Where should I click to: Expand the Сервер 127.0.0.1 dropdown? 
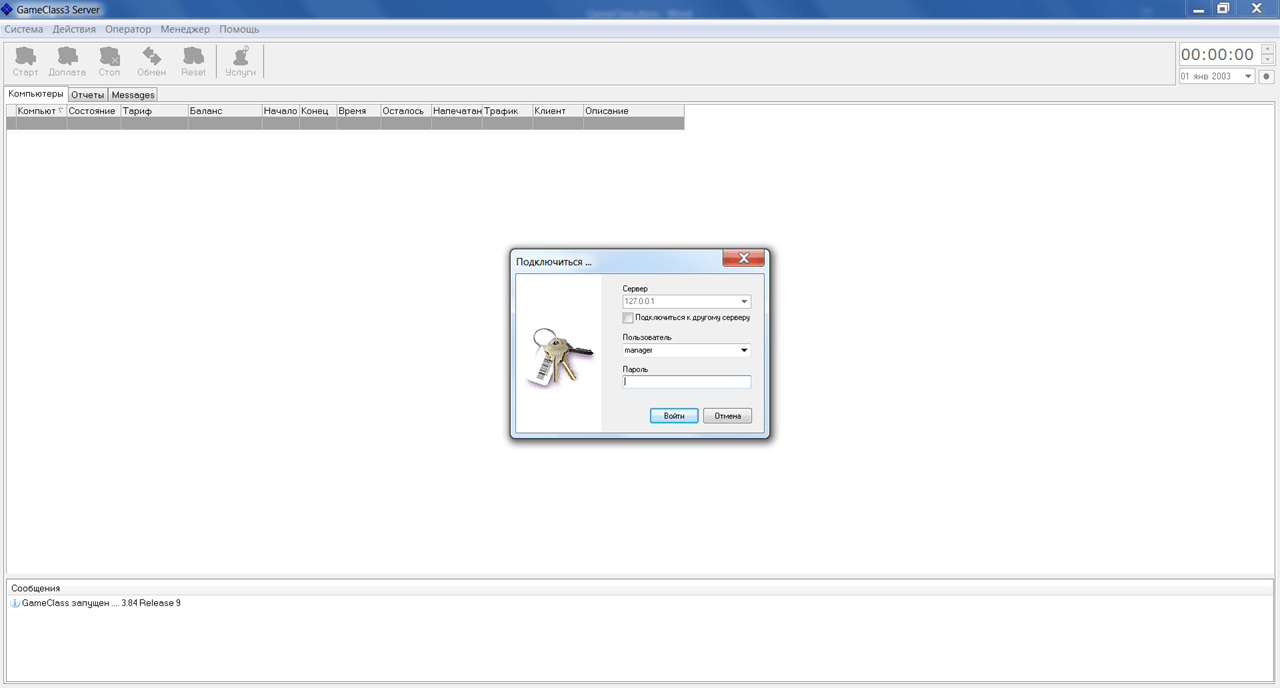(x=744, y=301)
